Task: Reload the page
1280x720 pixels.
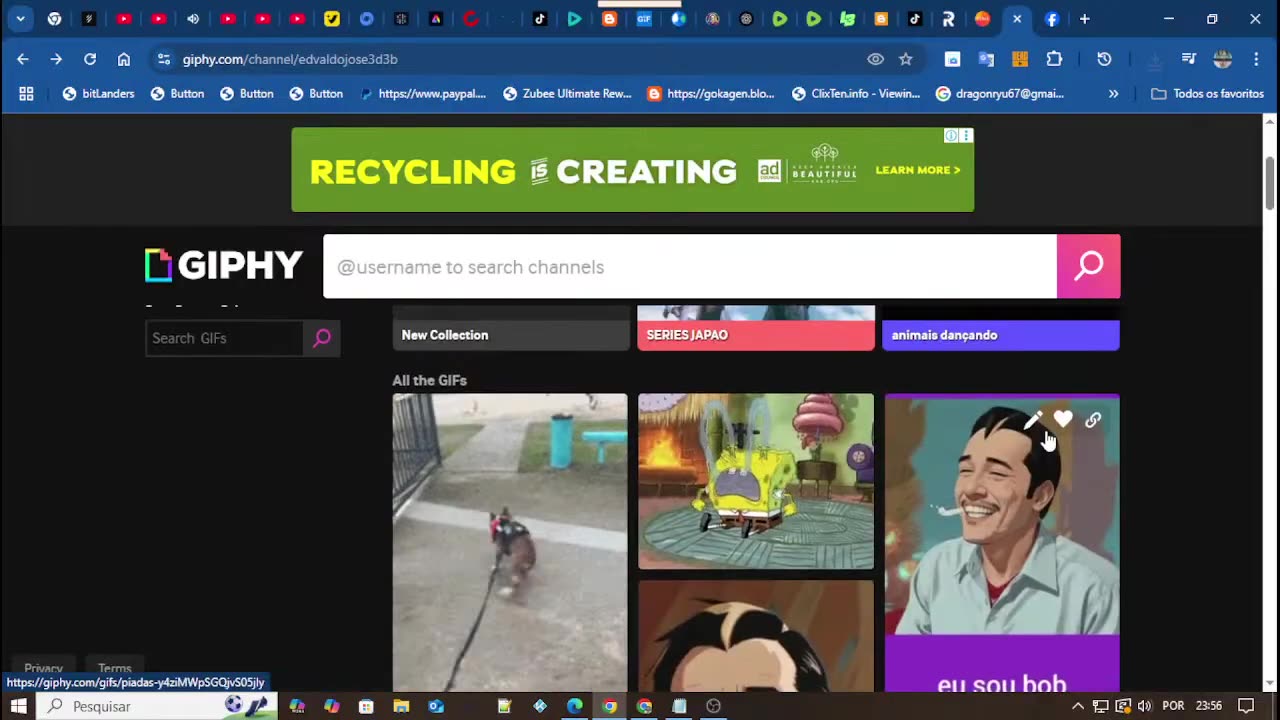Action: [x=90, y=59]
